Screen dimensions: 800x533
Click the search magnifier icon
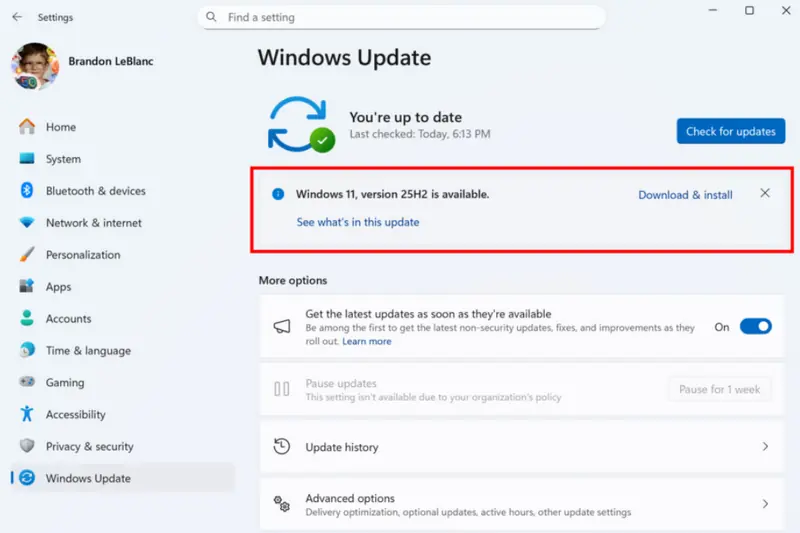pos(212,17)
